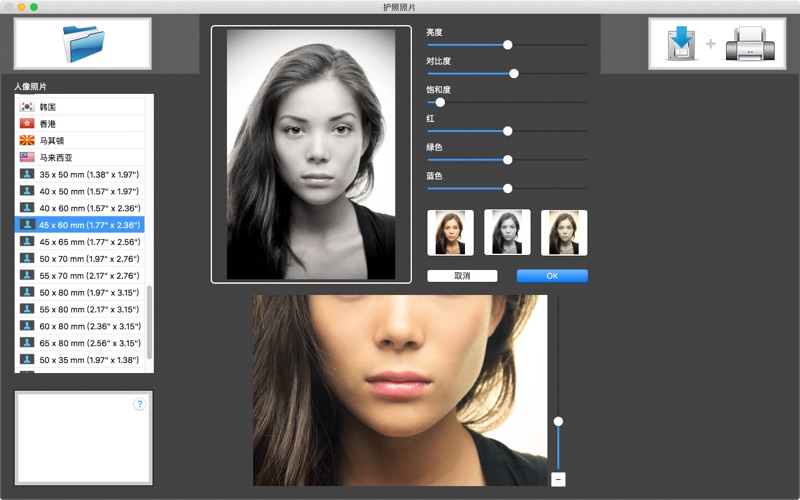This screenshot has width=800, height=500.
Task: Pick 60 x 80 mm size option
Action: pos(80,326)
